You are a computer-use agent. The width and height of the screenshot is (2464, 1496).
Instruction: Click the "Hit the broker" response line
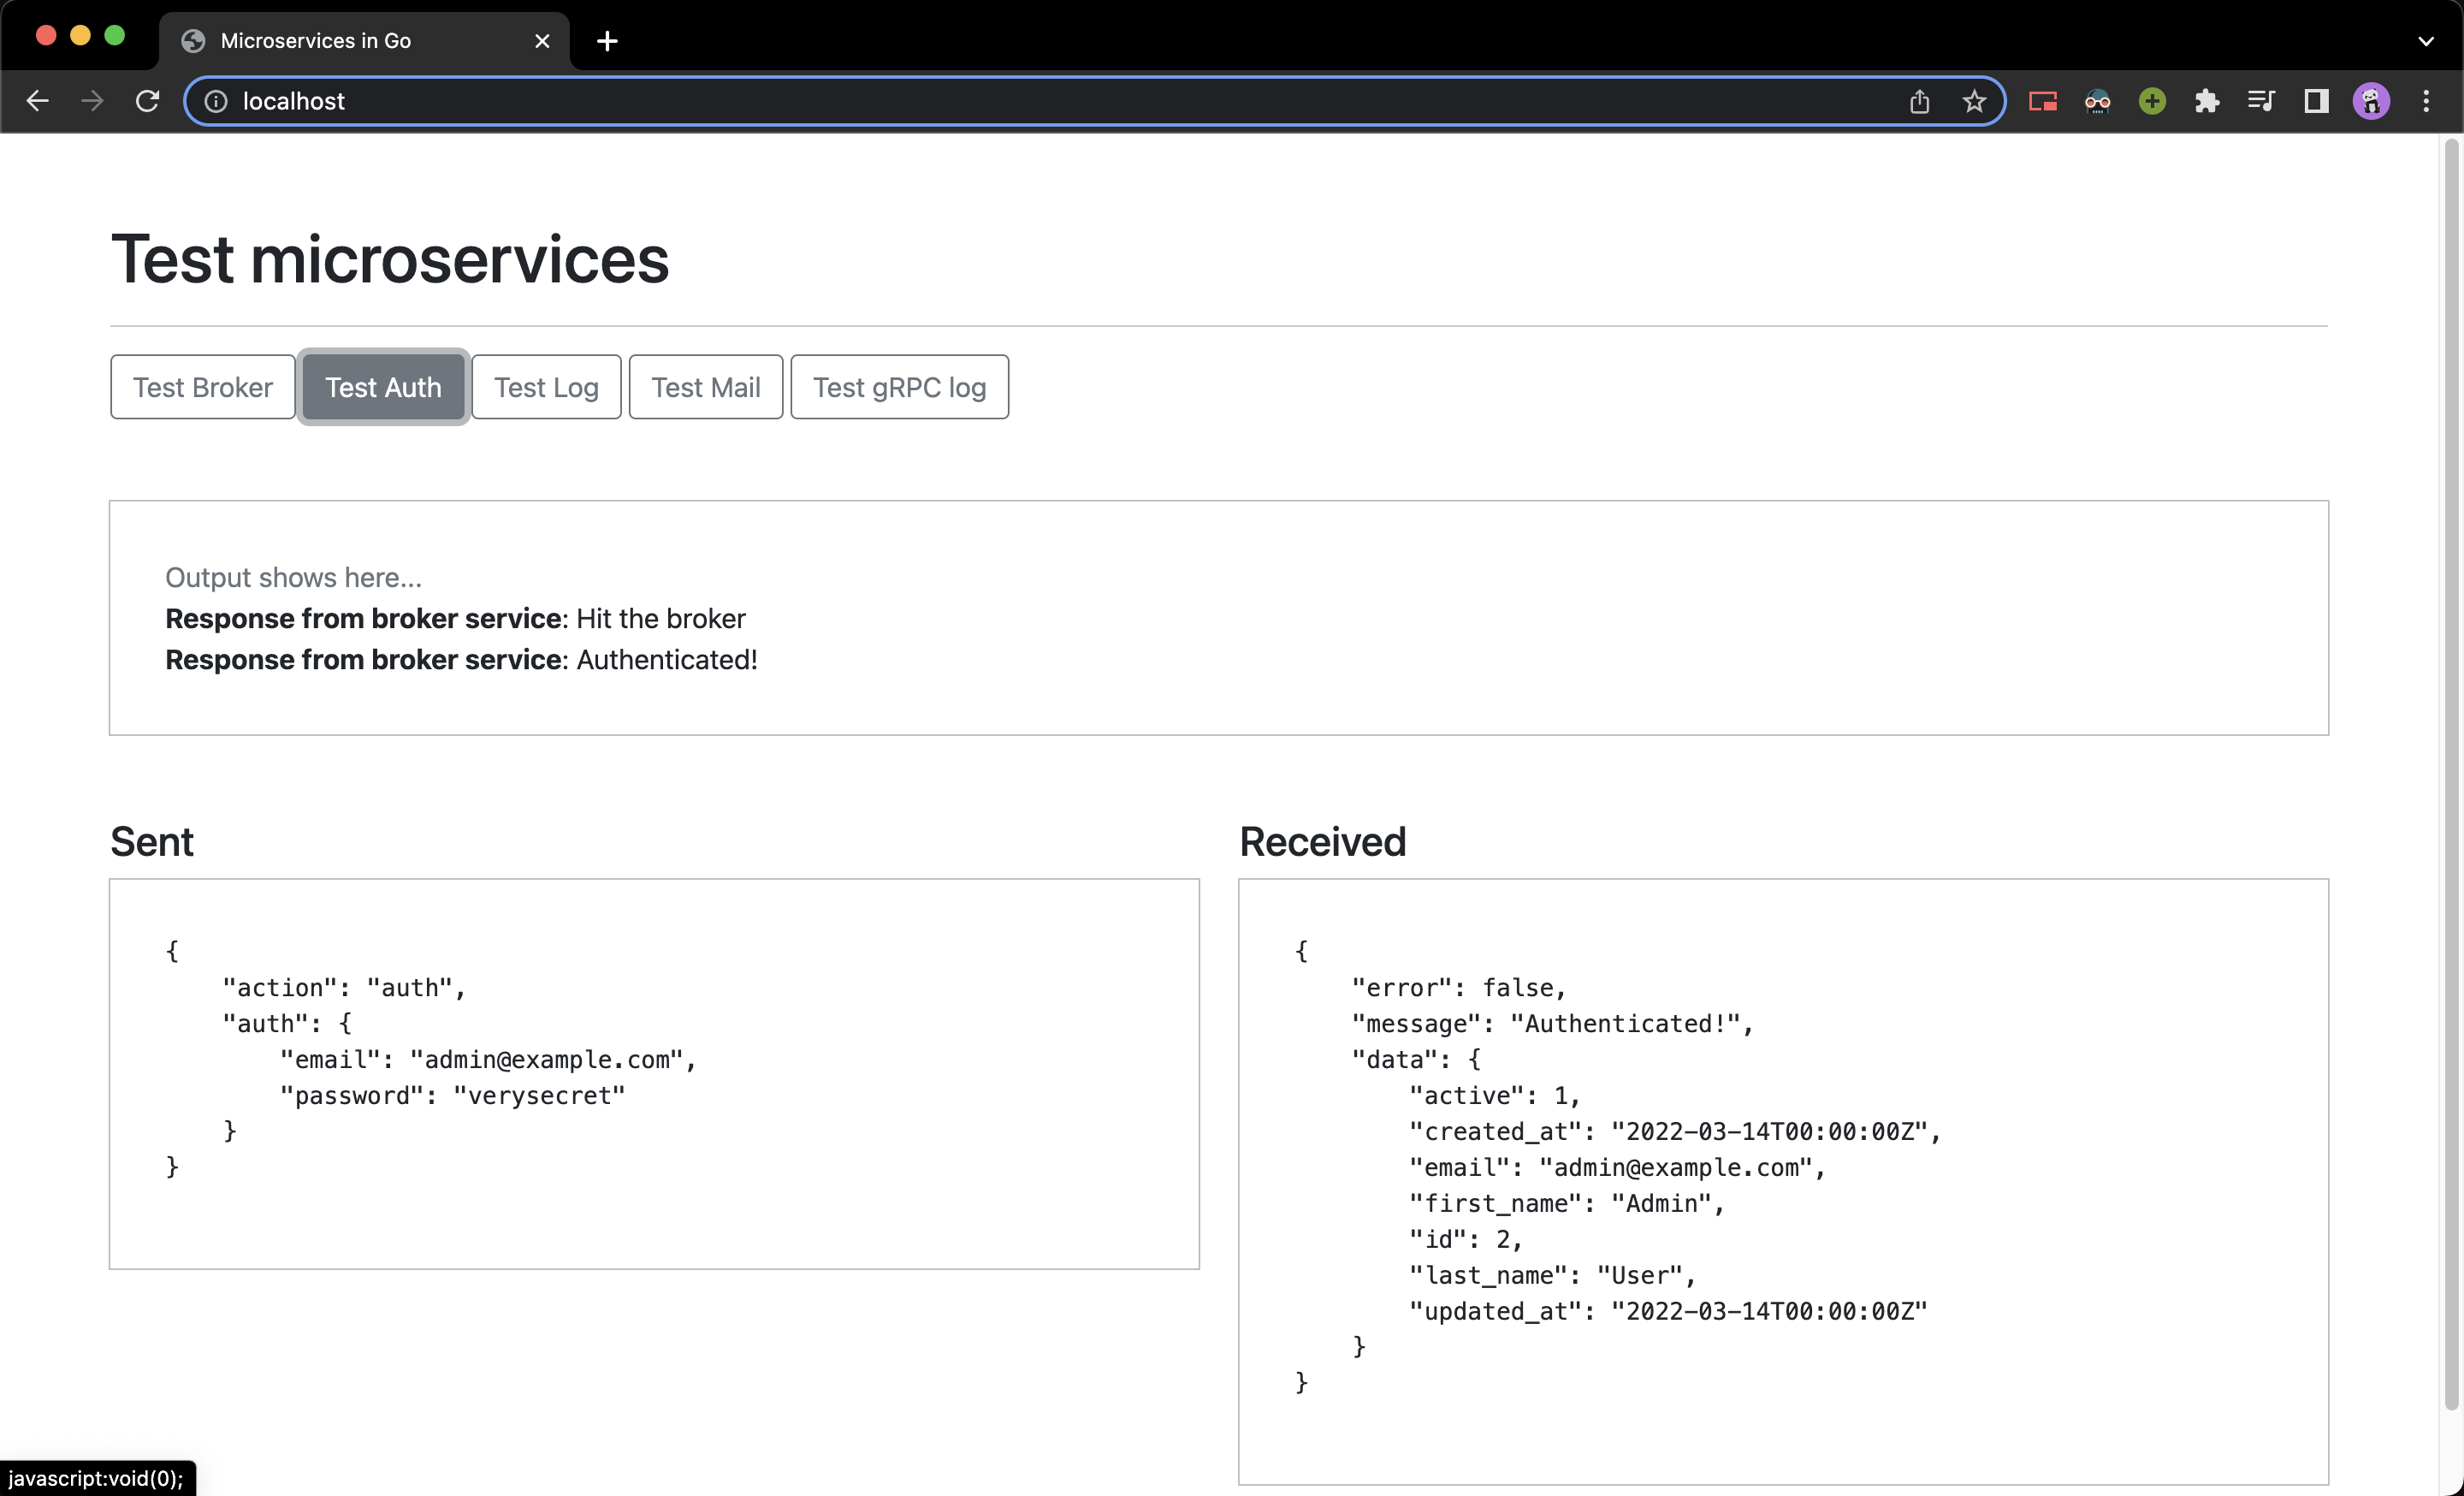click(455, 619)
